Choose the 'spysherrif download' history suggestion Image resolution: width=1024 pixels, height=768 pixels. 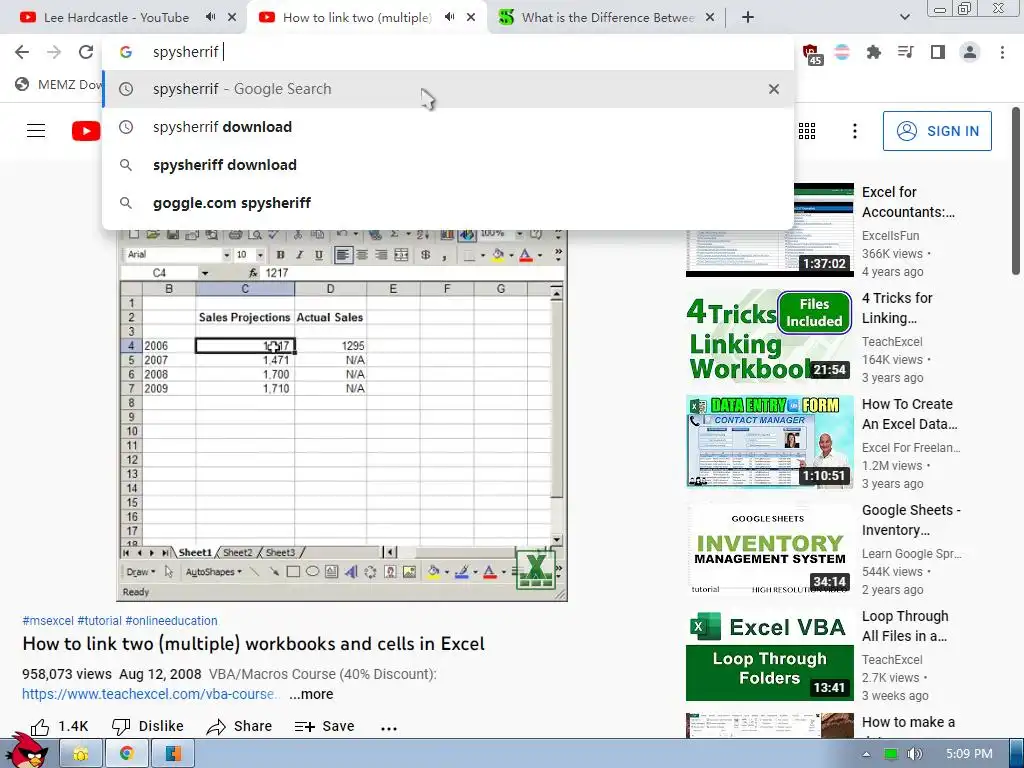point(448,127)
